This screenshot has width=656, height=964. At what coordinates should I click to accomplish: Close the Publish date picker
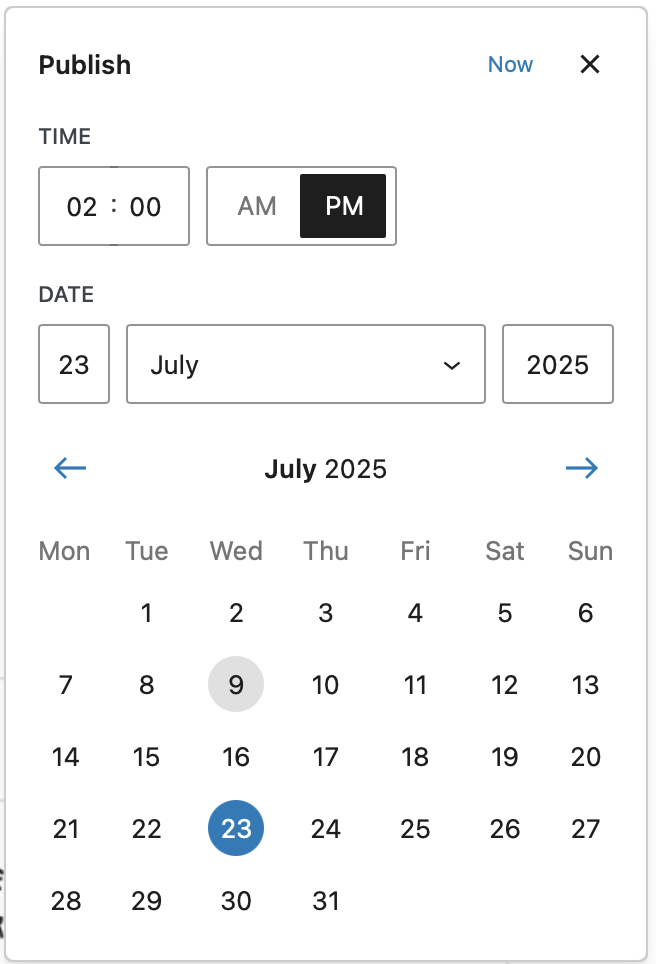[590, 64]
